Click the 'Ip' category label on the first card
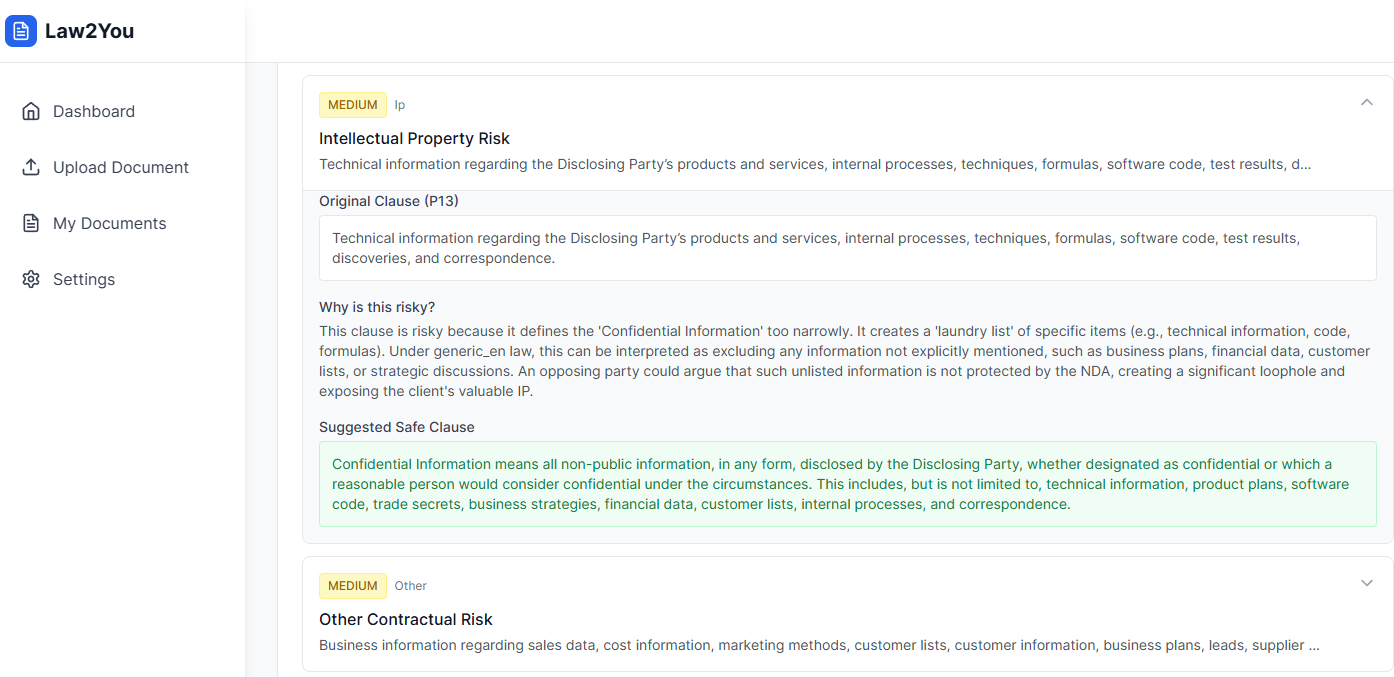The width and height of the screenshot is (1394, 677). [400, 105]
